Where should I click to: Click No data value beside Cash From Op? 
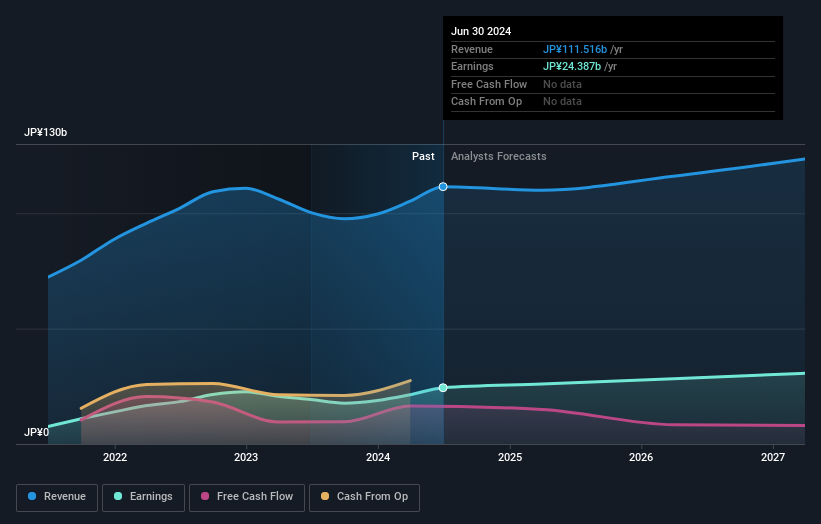pos(562,102)
